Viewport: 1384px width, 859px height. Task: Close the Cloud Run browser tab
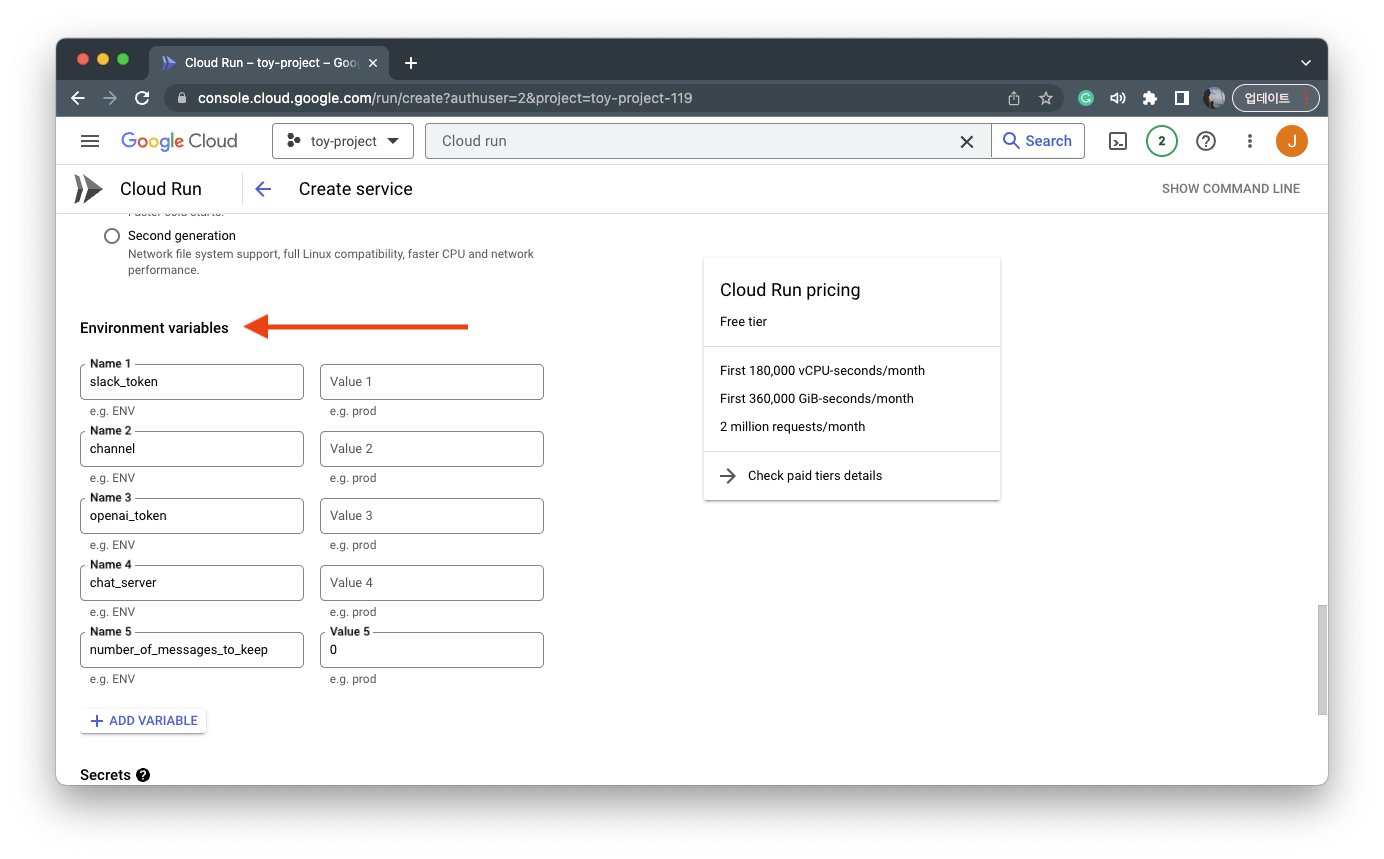373,63
